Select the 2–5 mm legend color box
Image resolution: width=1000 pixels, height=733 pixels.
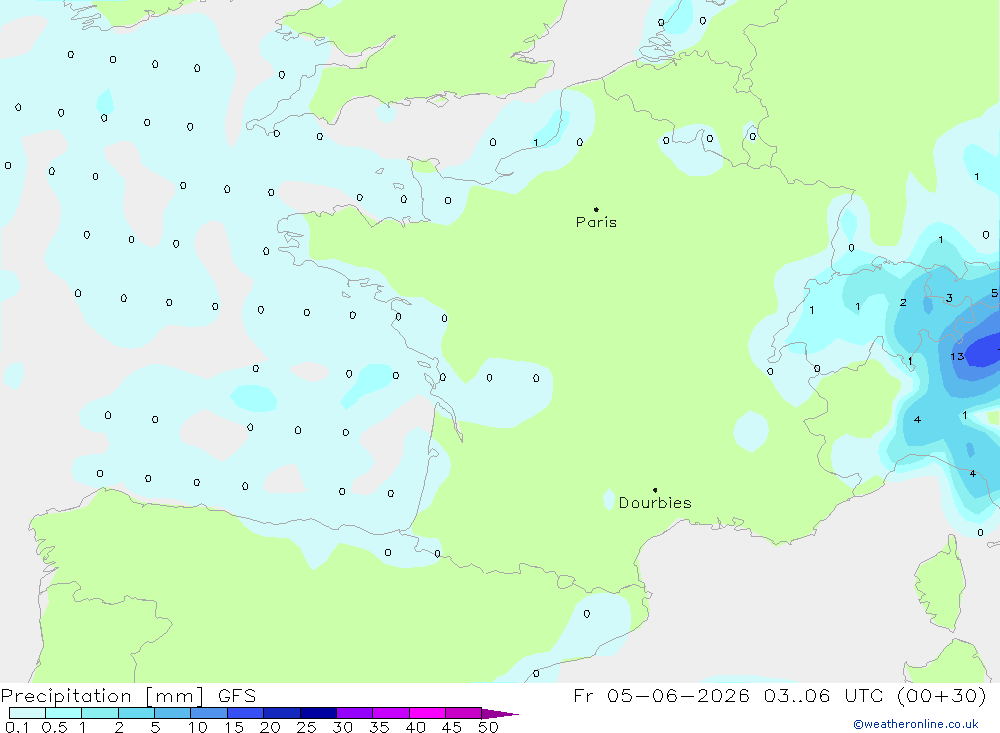(x=136, y=713)
